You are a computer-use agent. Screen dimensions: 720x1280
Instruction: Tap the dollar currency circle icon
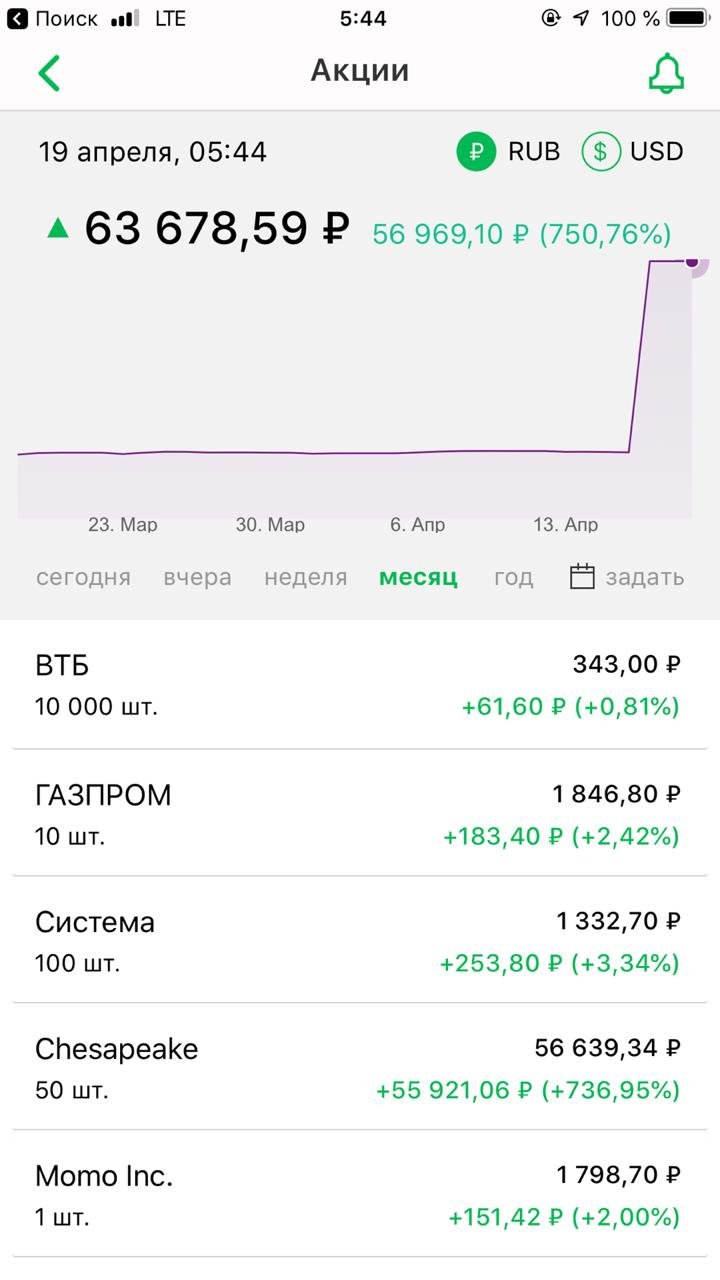point(600,152)
